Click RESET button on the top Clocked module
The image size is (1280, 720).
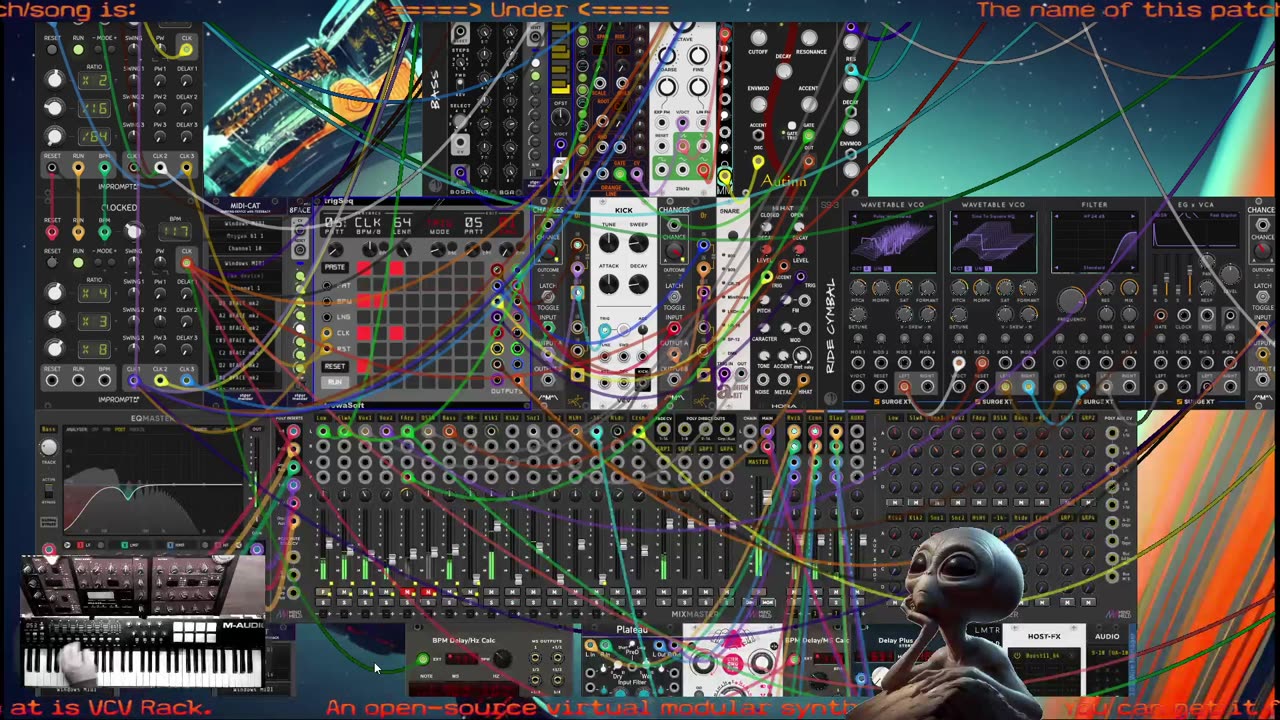tap(52, 50)
